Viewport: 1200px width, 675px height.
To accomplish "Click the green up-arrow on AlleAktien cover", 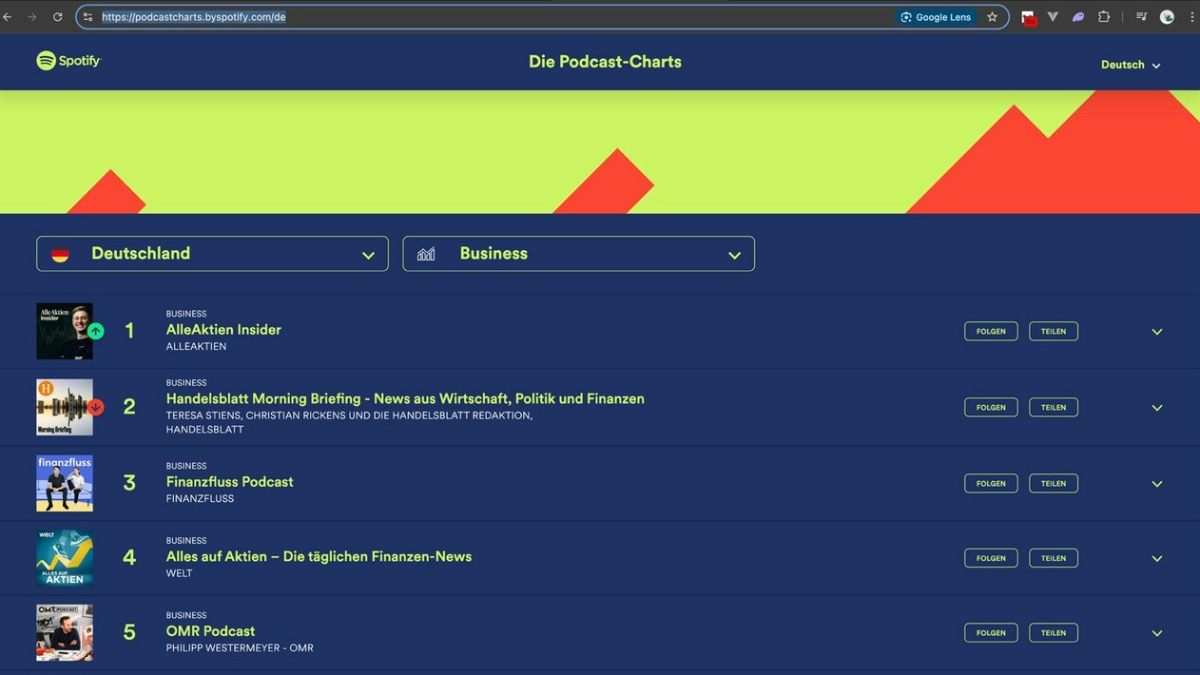I will click(x=95, y=331).
